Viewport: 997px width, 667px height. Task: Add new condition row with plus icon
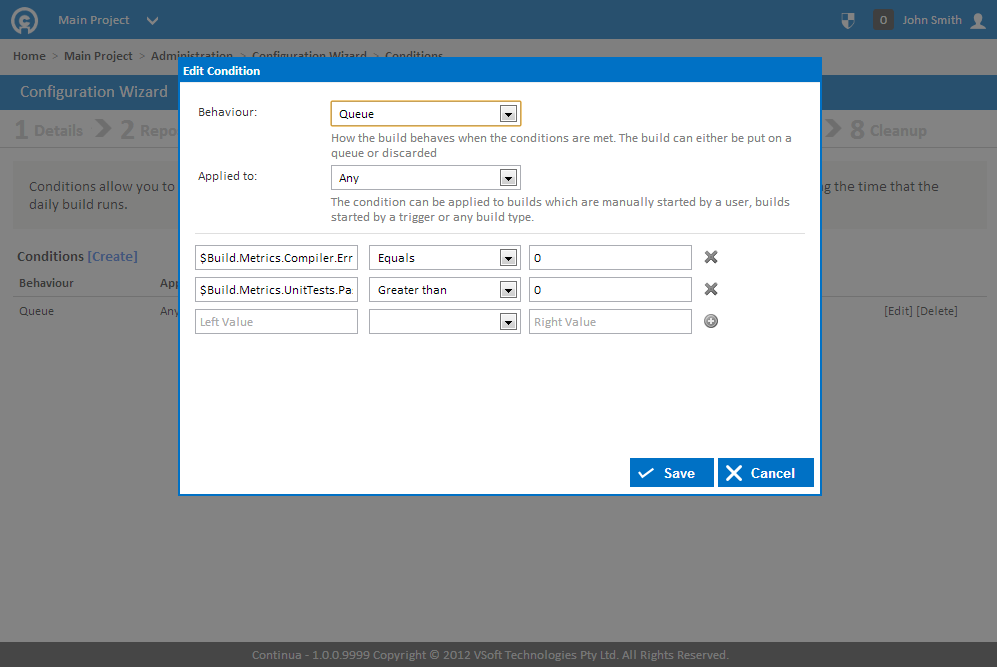[711, 321]
